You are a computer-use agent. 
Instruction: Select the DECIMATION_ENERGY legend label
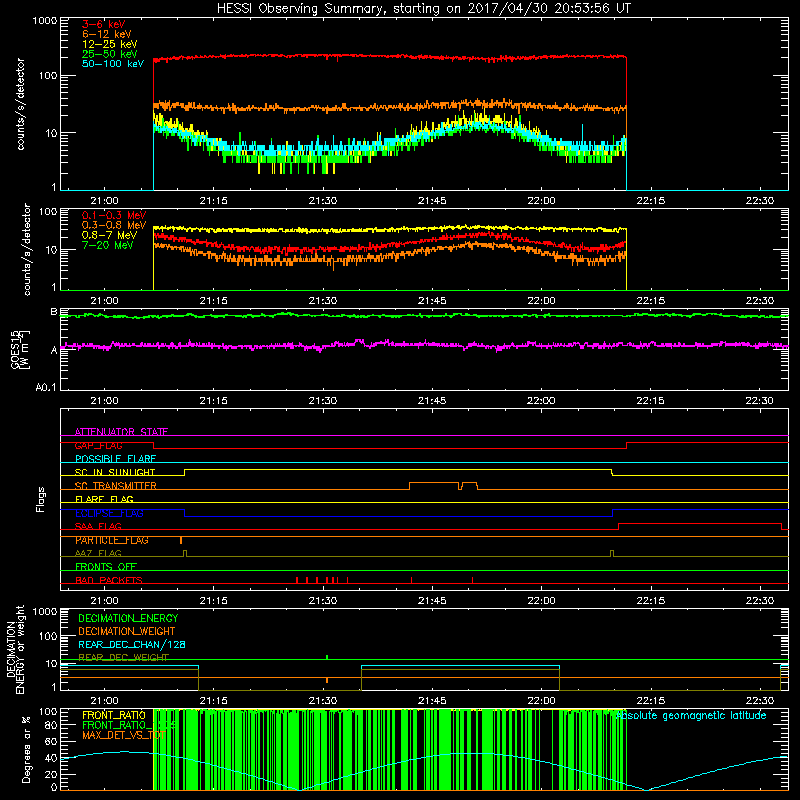pos(128,618)
